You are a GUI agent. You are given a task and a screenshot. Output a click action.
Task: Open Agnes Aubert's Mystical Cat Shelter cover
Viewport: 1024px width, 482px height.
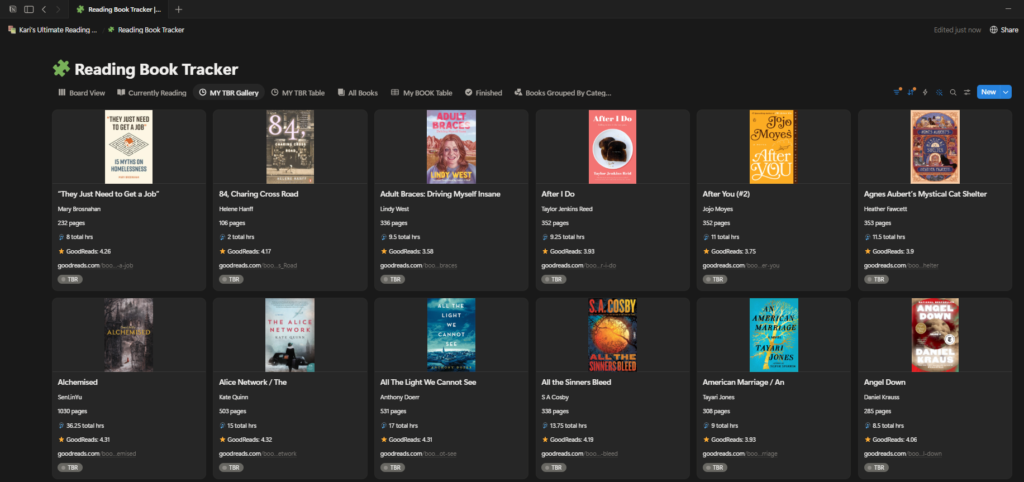[x=935, y=146]
